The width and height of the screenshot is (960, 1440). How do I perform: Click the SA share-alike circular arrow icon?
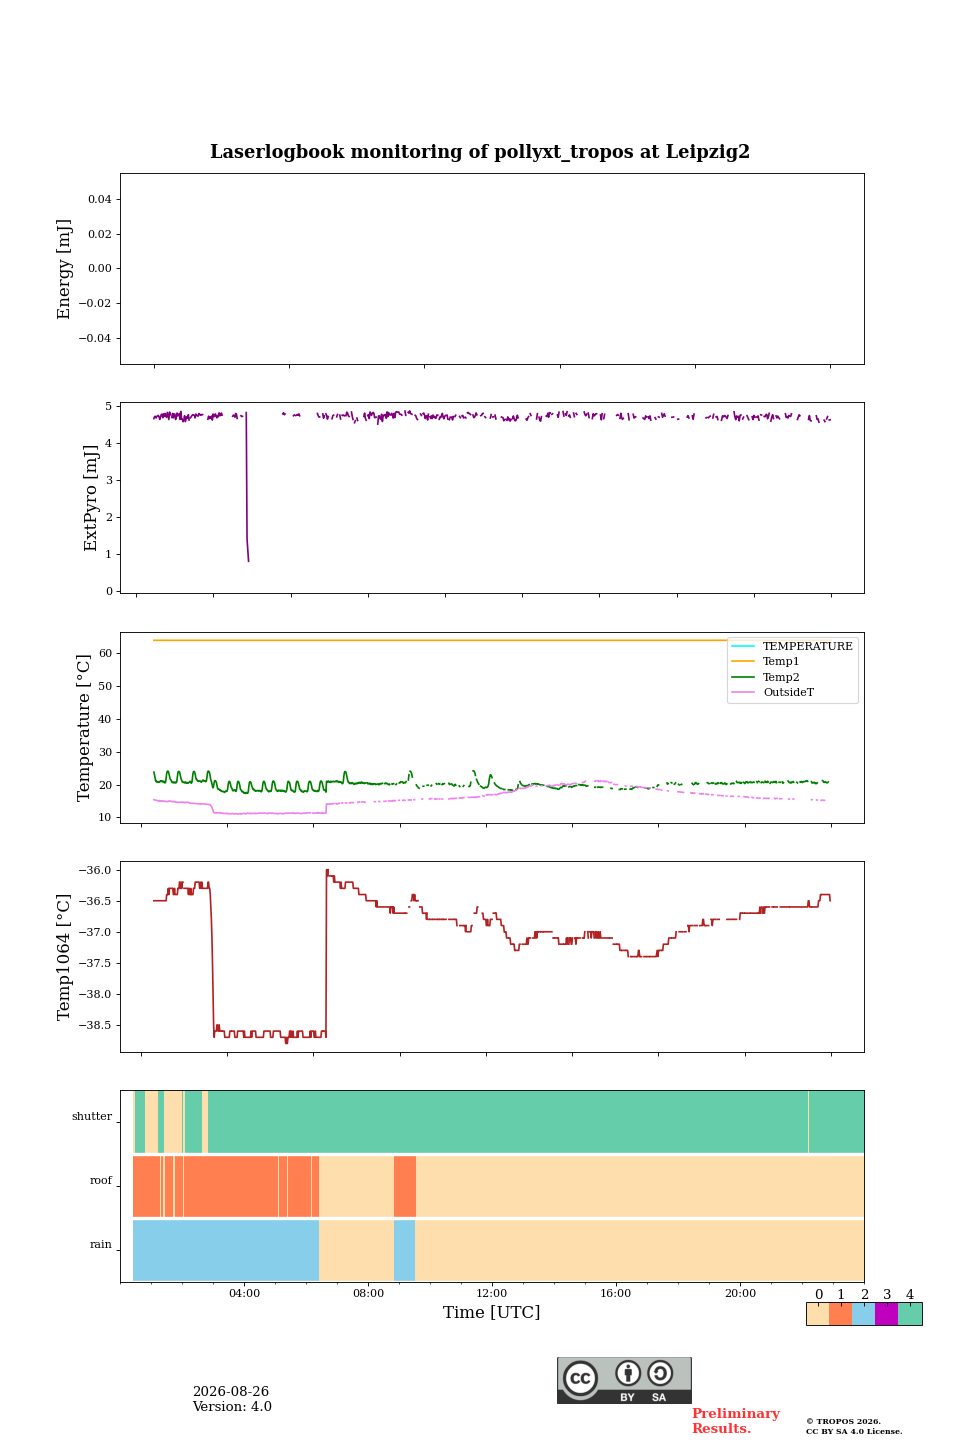click(x=660, y=1373)
